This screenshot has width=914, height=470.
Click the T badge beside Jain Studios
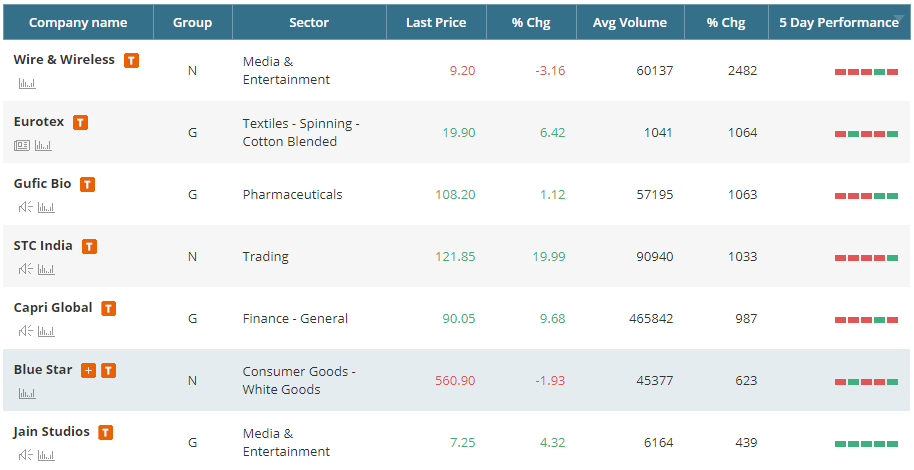[105, 433]
